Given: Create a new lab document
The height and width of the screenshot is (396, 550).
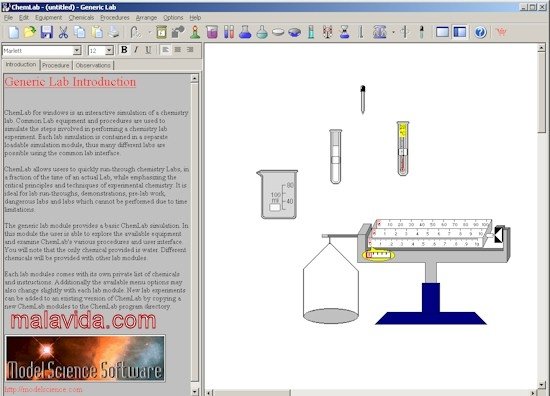Looking at the screenshot, I should point(14,32).
